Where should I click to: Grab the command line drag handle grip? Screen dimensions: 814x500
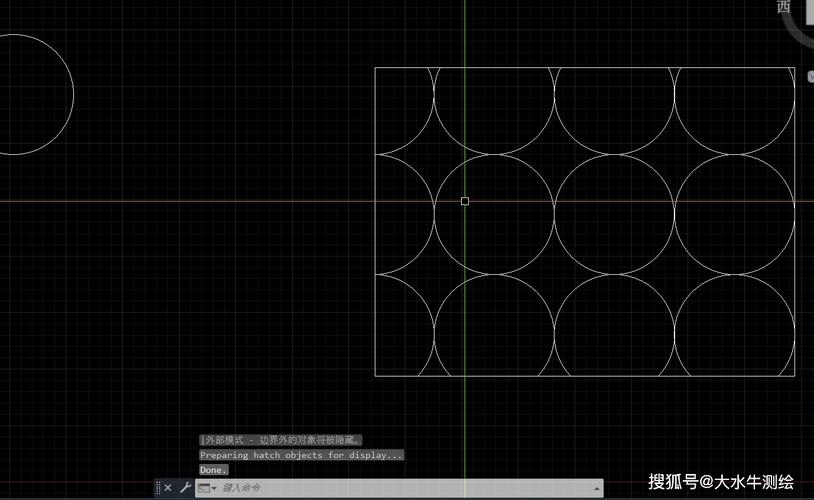[x=158, y=488]
